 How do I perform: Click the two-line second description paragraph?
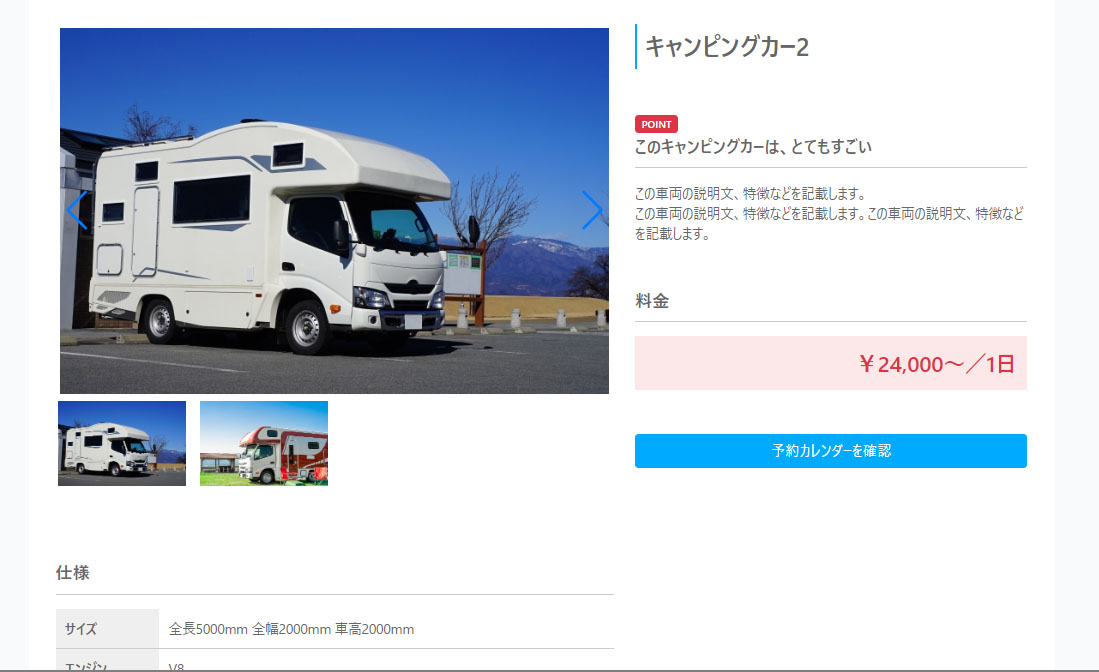(x=830, y=224)
